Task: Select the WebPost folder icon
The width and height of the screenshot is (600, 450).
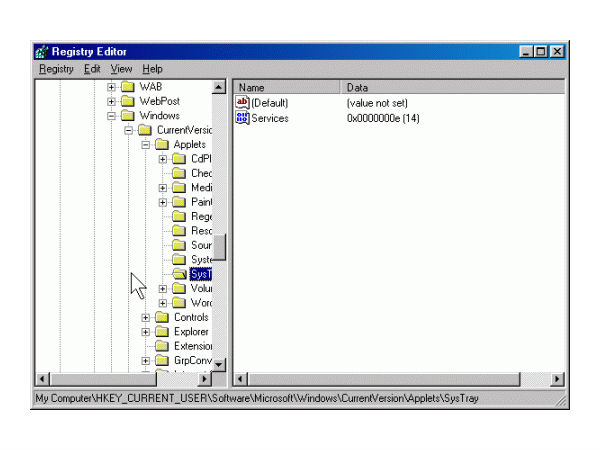Action: pyautogui.click(x=128, y=101)
